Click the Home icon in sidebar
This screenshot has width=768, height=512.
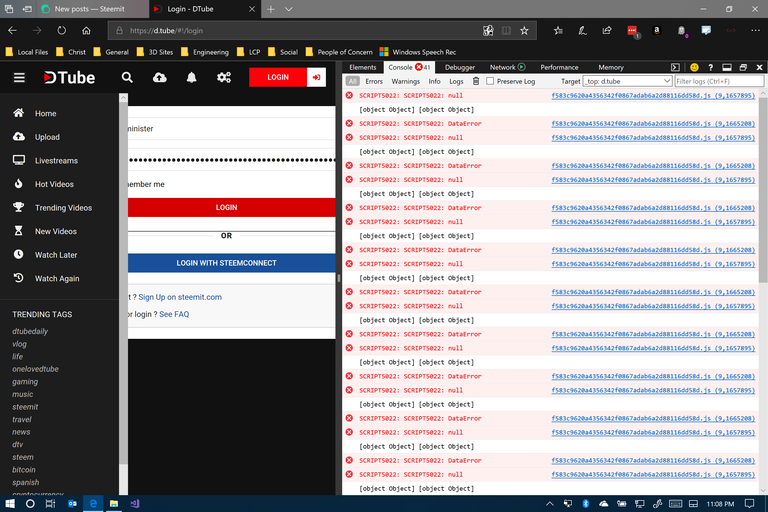[19, 113]
